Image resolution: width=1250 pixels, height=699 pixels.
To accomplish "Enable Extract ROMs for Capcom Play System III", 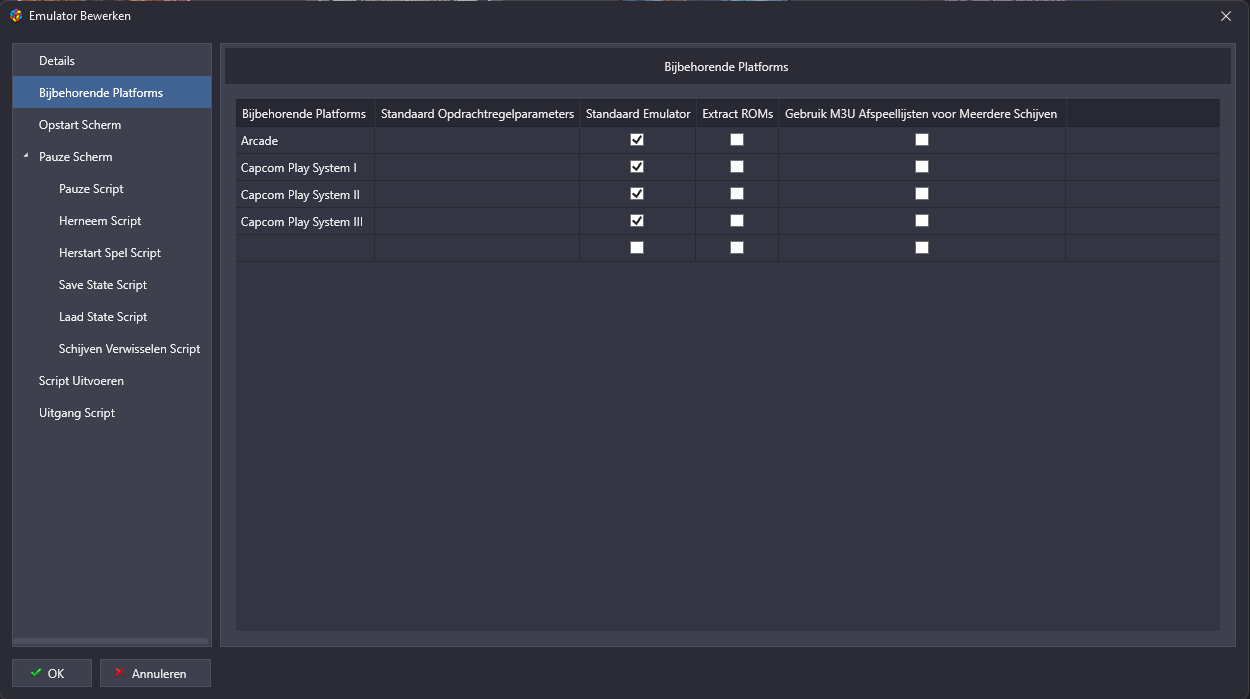I will [x=737, y=221].
